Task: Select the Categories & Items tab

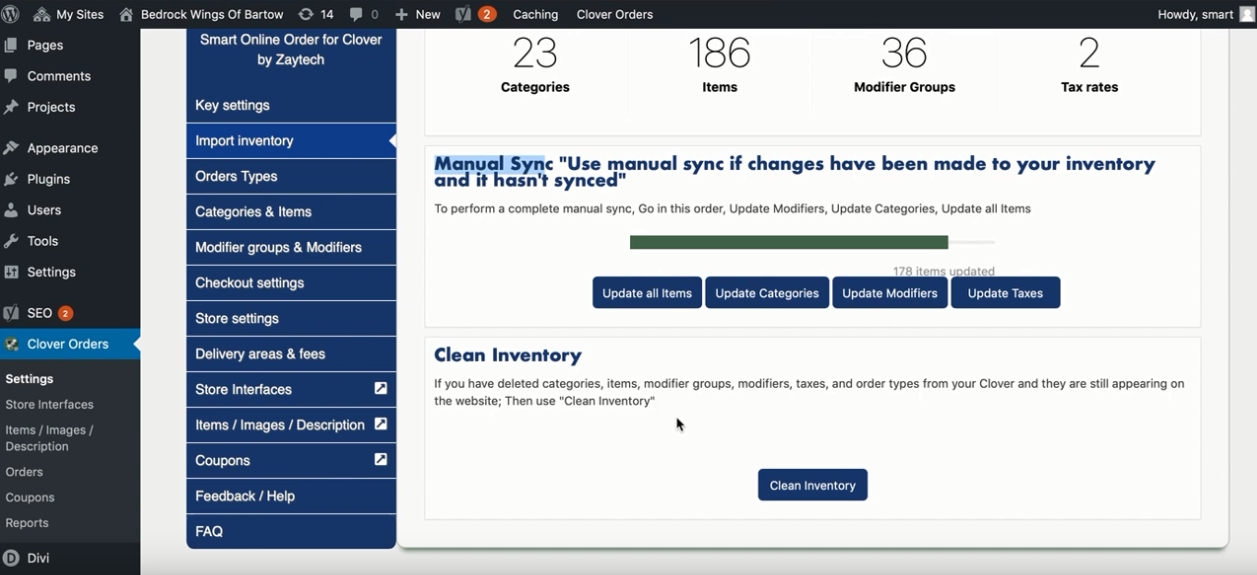Action: [291, 212]
